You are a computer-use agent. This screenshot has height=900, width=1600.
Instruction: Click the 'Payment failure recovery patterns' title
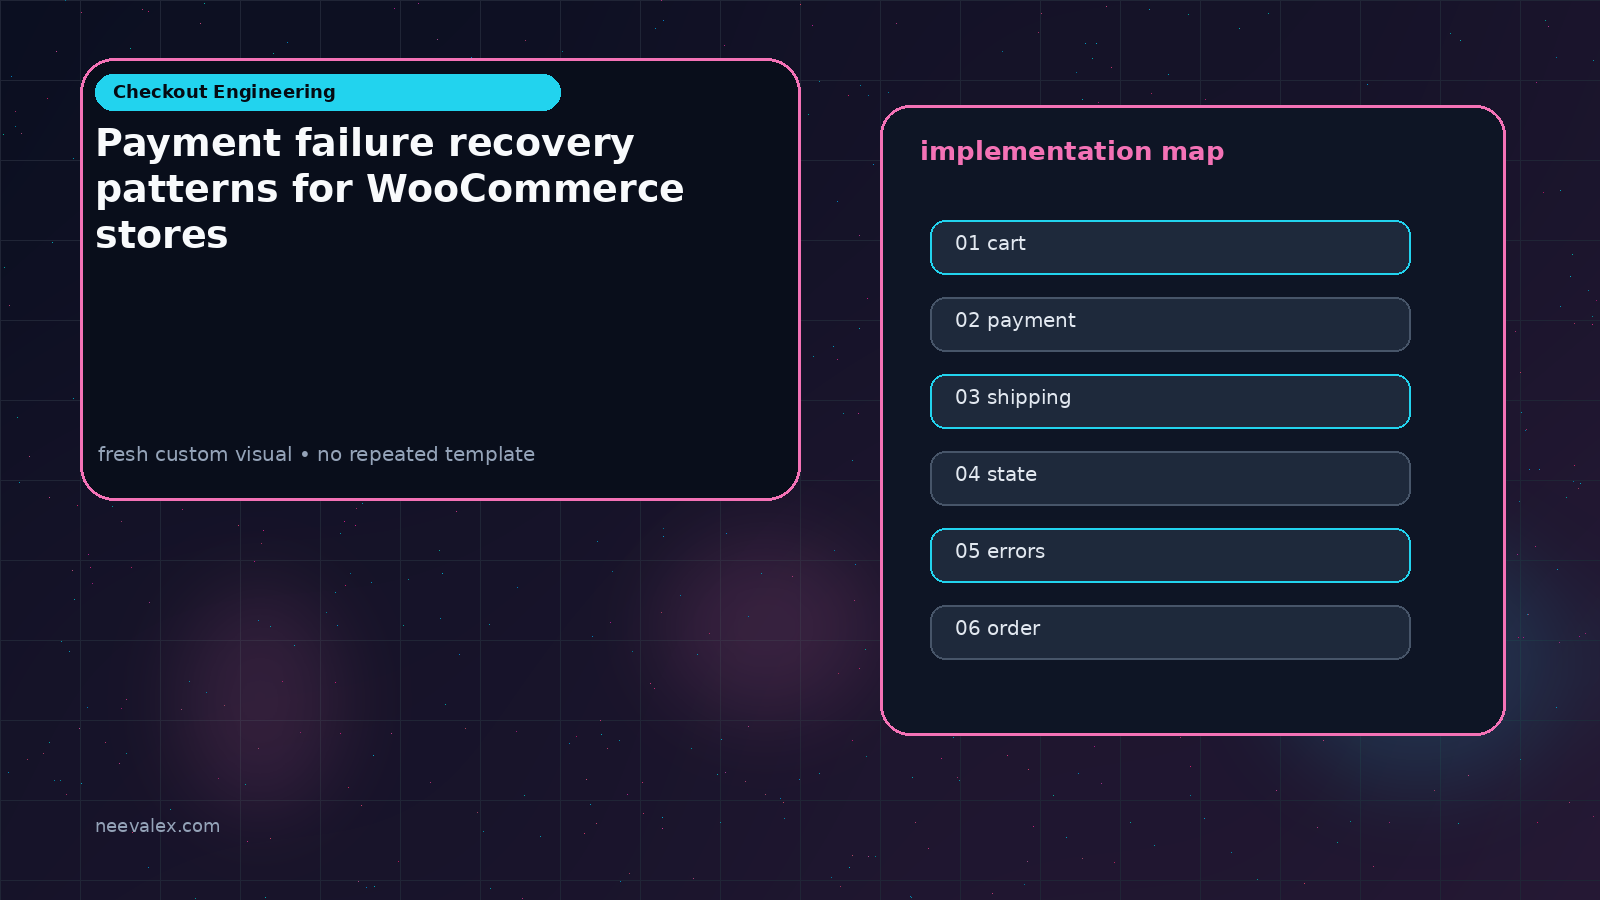click(390, 189)
